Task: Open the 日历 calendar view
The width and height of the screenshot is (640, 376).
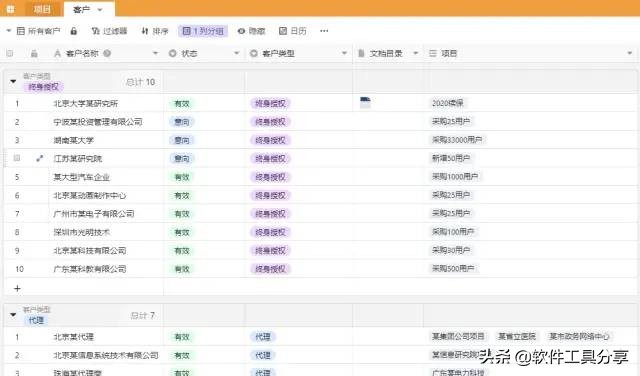Action: coord(293,31)
